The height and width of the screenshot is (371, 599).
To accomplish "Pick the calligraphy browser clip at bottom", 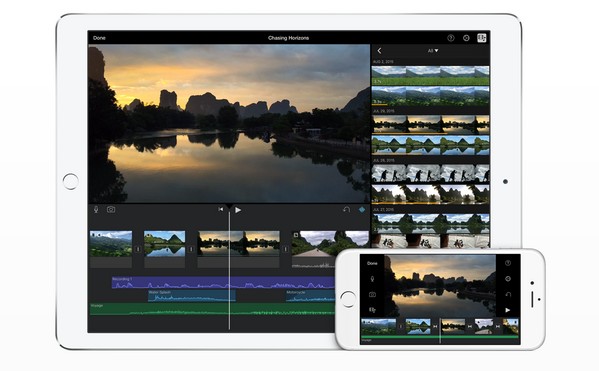I will click(x=431, y=241).
